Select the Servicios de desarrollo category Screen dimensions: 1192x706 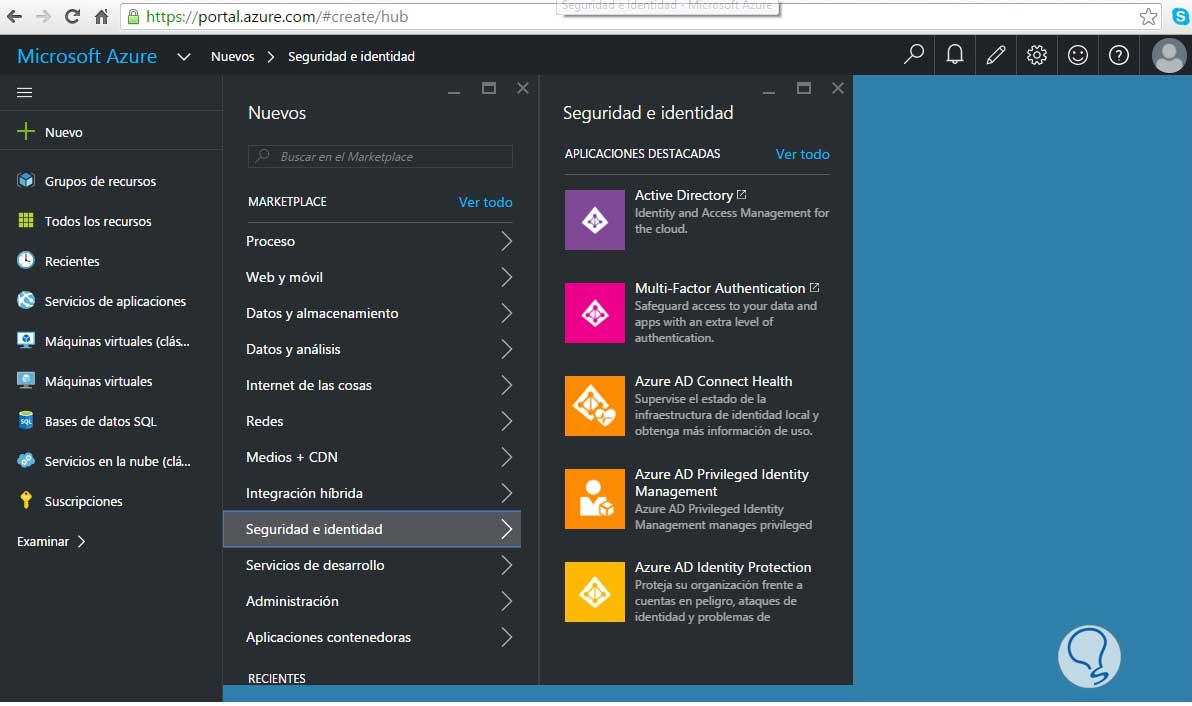(372, 565)
